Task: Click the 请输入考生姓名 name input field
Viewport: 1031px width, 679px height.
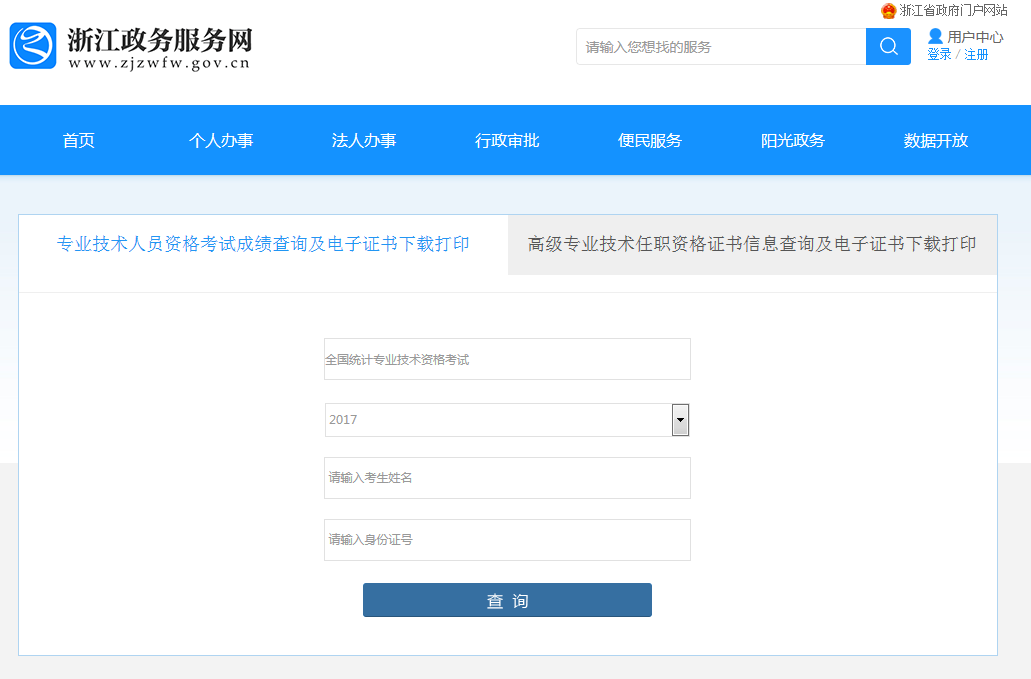Action: point(507,478)
